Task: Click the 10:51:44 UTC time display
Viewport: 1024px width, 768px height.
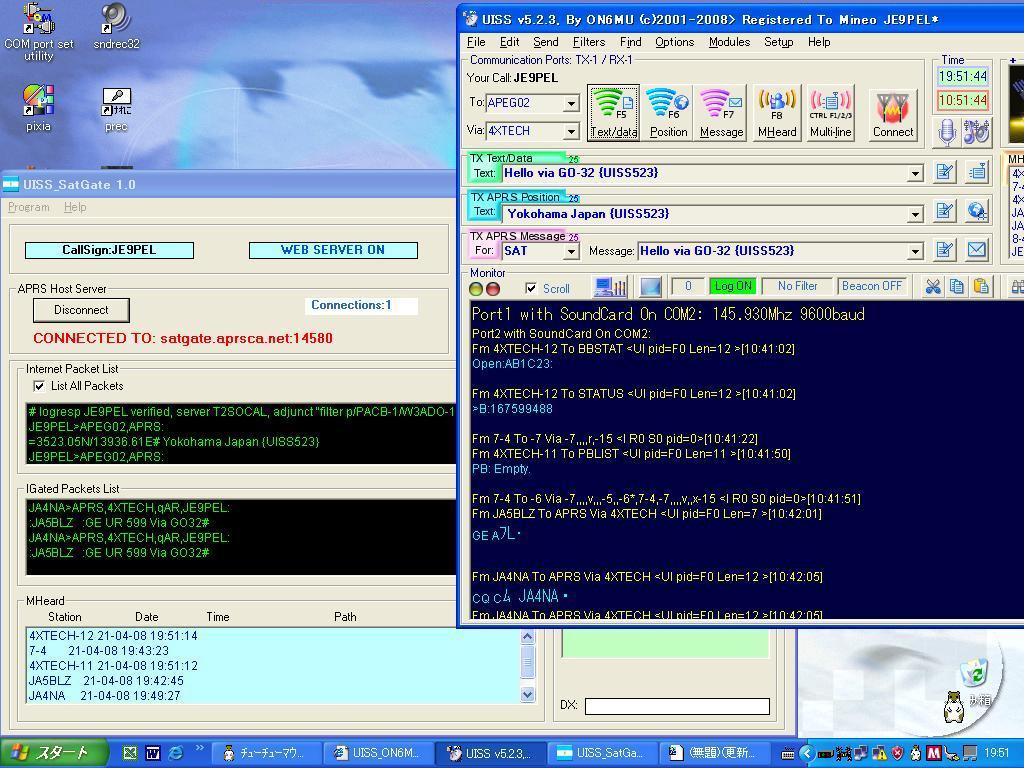Action: pyautogui.click(x=963, y=101)
